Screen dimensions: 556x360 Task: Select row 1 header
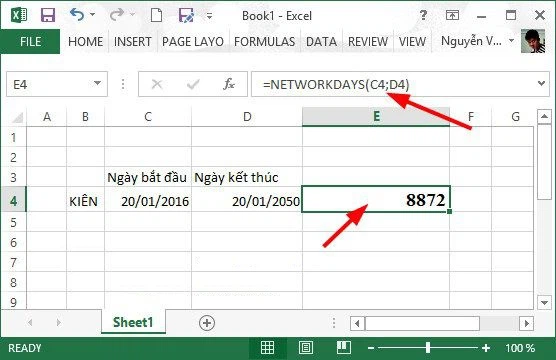point(13,137)
